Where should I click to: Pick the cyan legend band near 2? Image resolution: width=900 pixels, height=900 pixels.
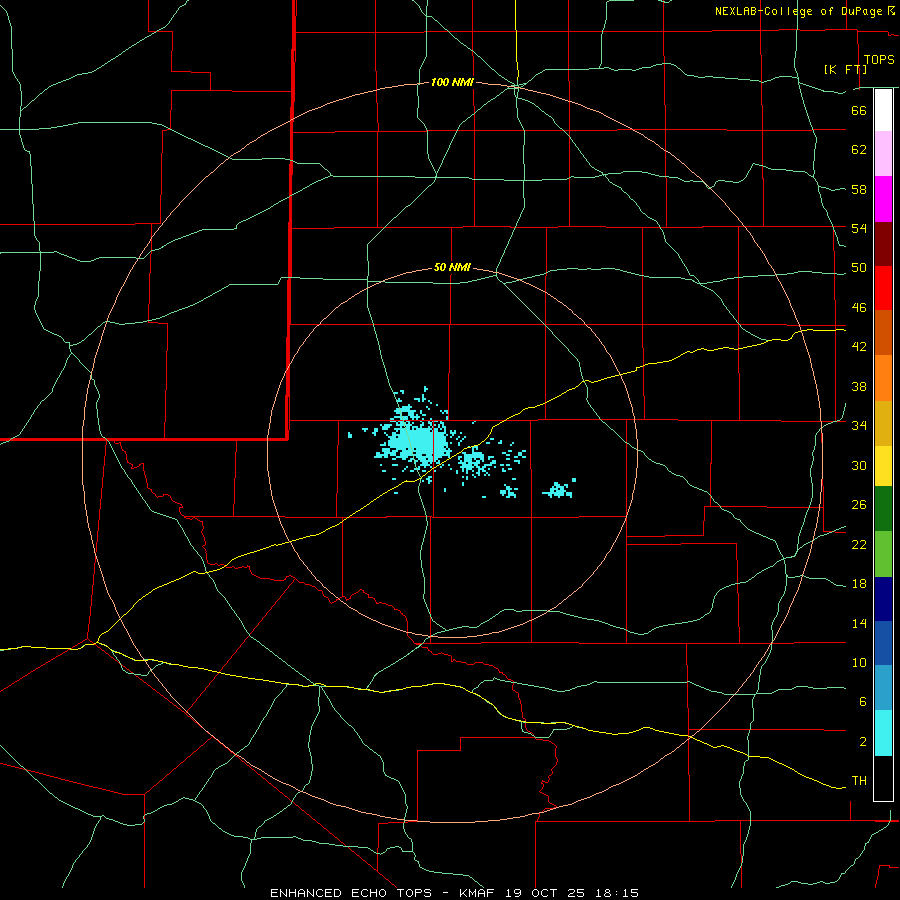883,733
